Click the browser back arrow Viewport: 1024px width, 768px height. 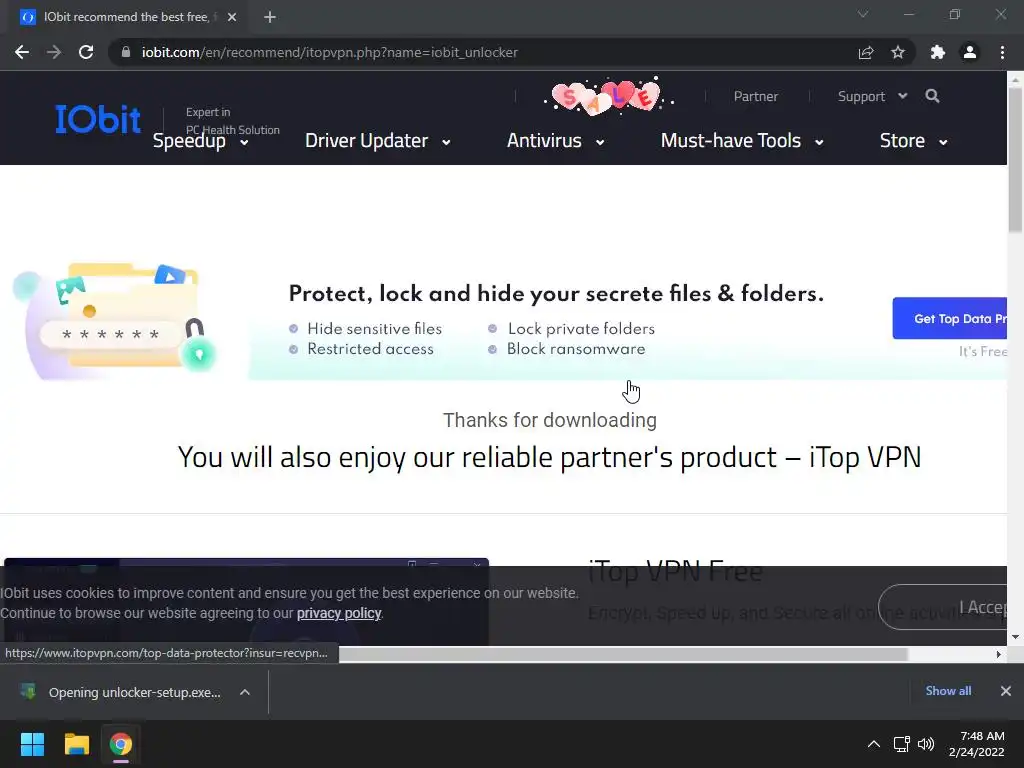[22, 52]
